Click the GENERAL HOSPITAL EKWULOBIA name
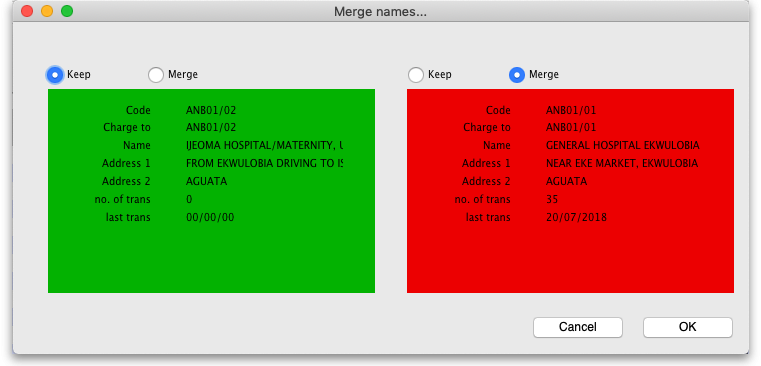Viewport: 761px width, 366px height. (623, 145)
